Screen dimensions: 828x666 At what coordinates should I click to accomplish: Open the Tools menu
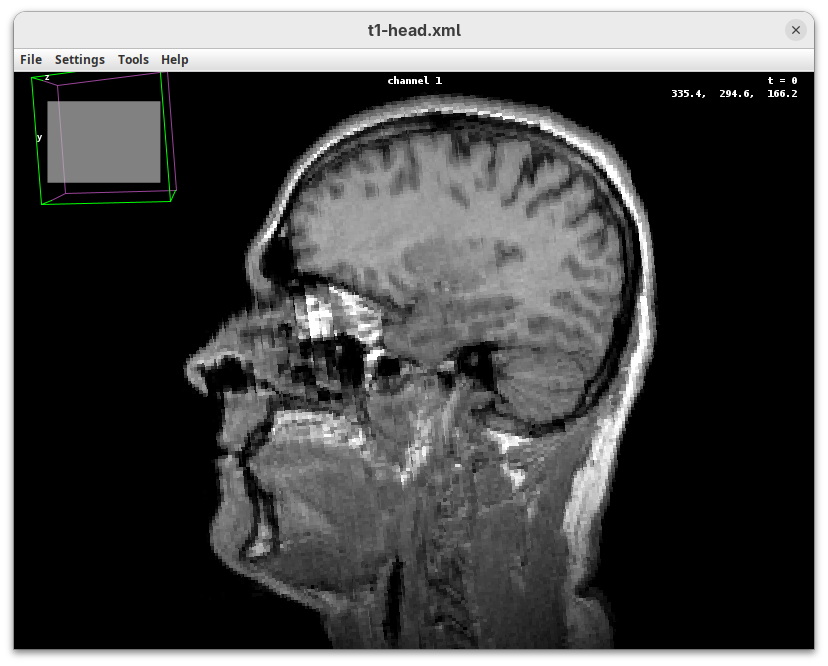(133, 60)
